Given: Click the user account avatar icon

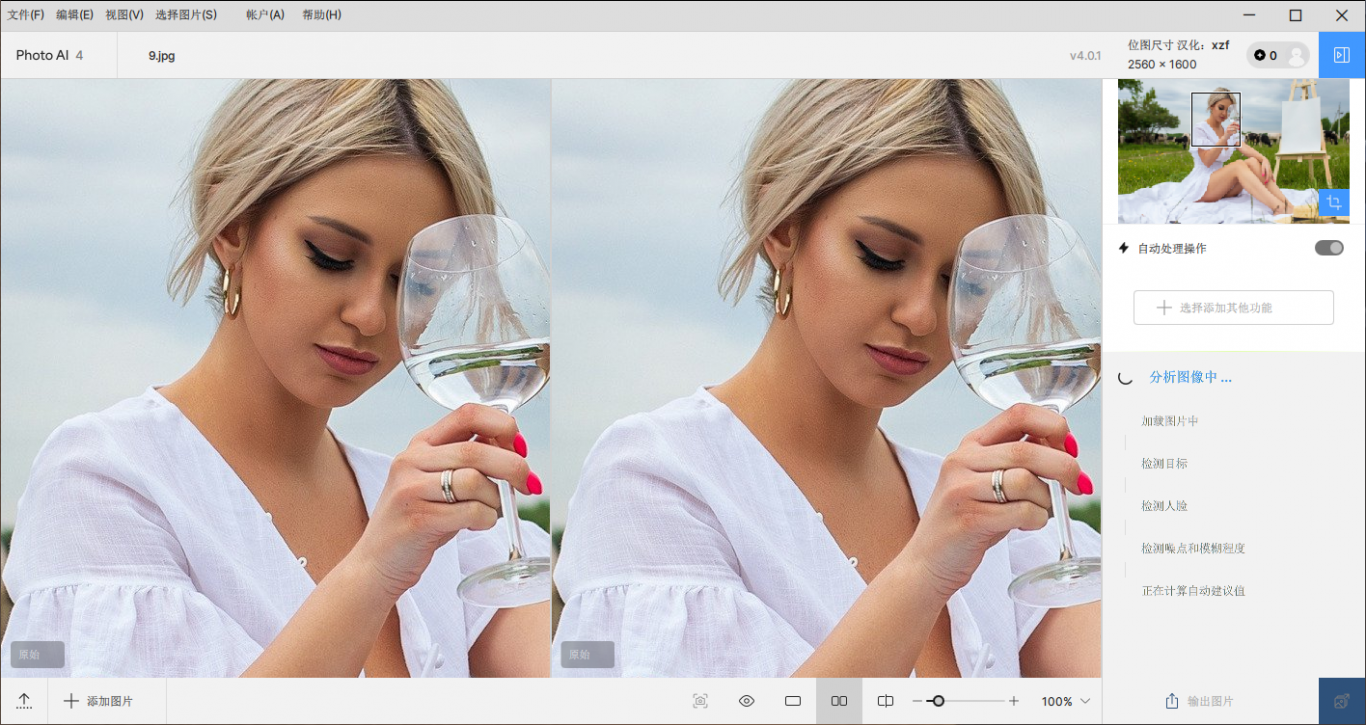Looking at the screenshot, I should coord(1296,56).
